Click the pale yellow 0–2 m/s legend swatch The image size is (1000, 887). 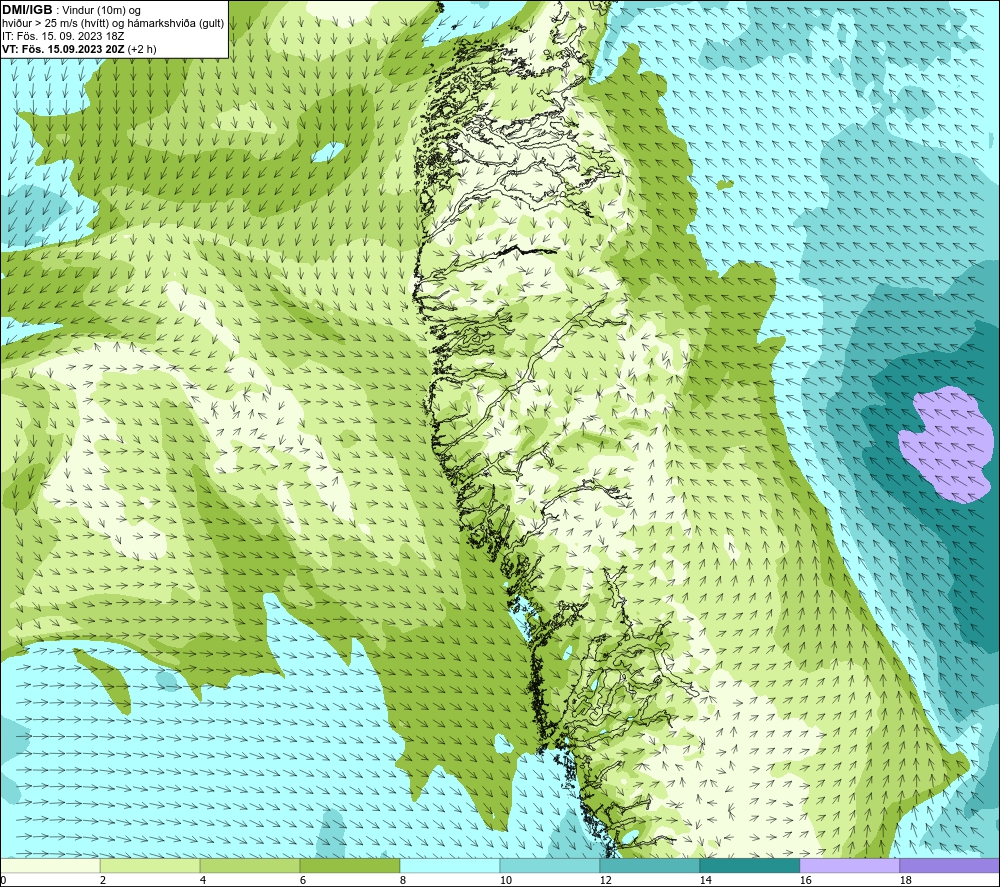pos(50,865)
